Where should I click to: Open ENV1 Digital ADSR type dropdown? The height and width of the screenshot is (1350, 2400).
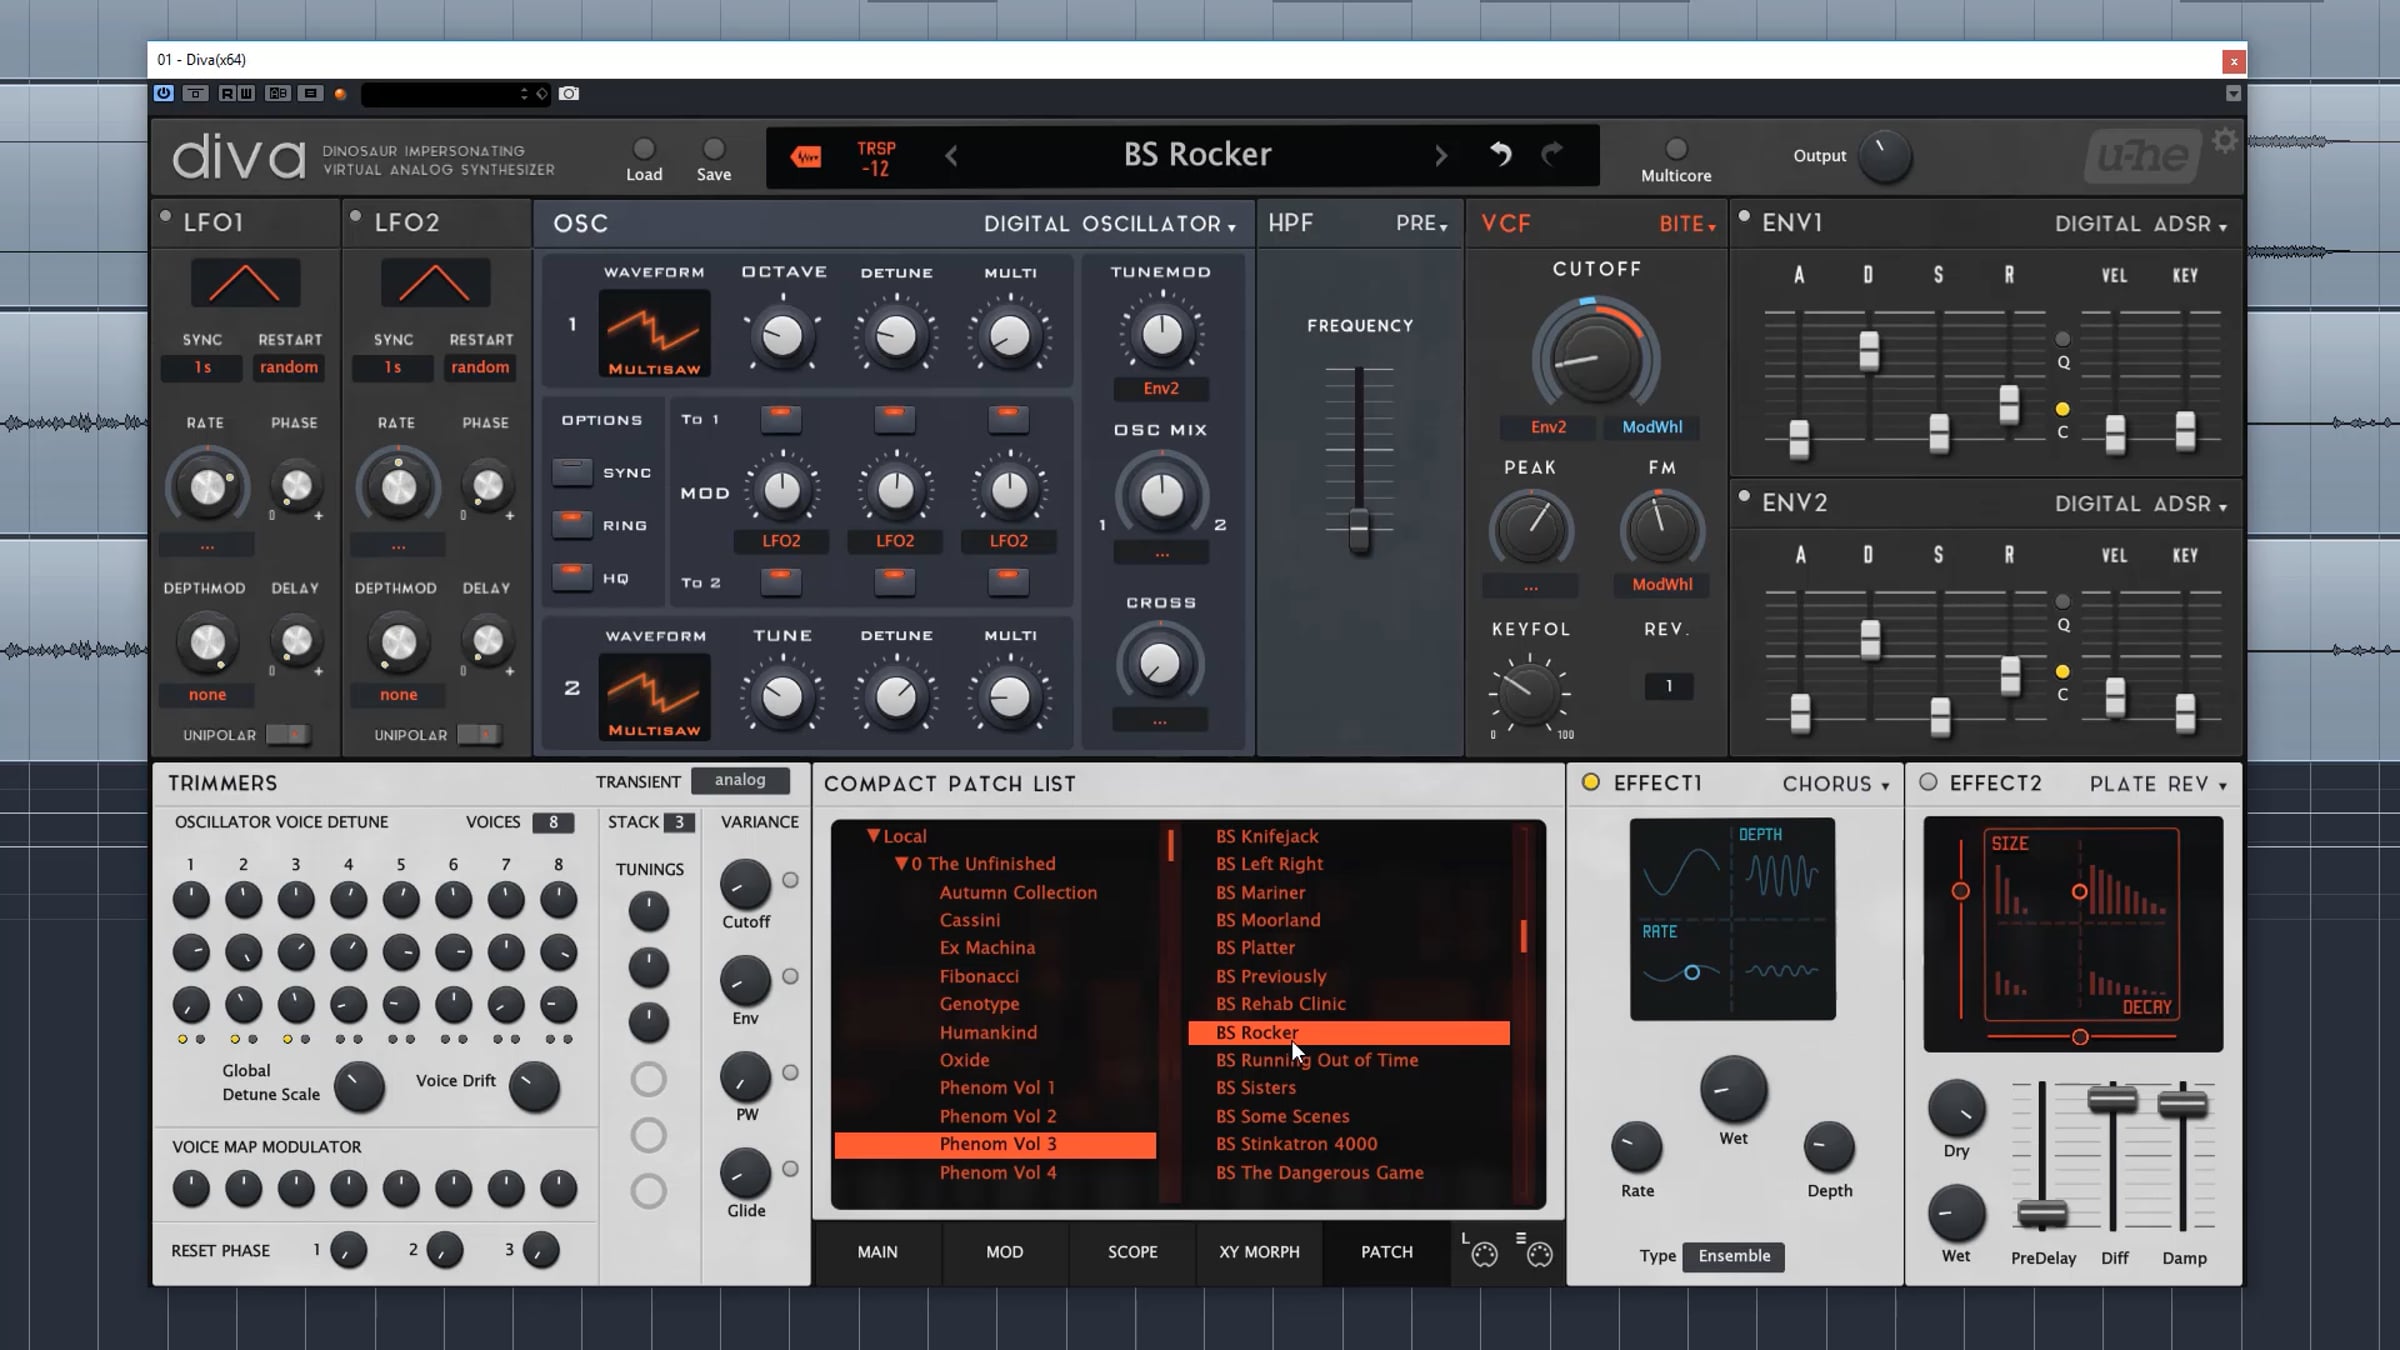[x=2140, y=224]
